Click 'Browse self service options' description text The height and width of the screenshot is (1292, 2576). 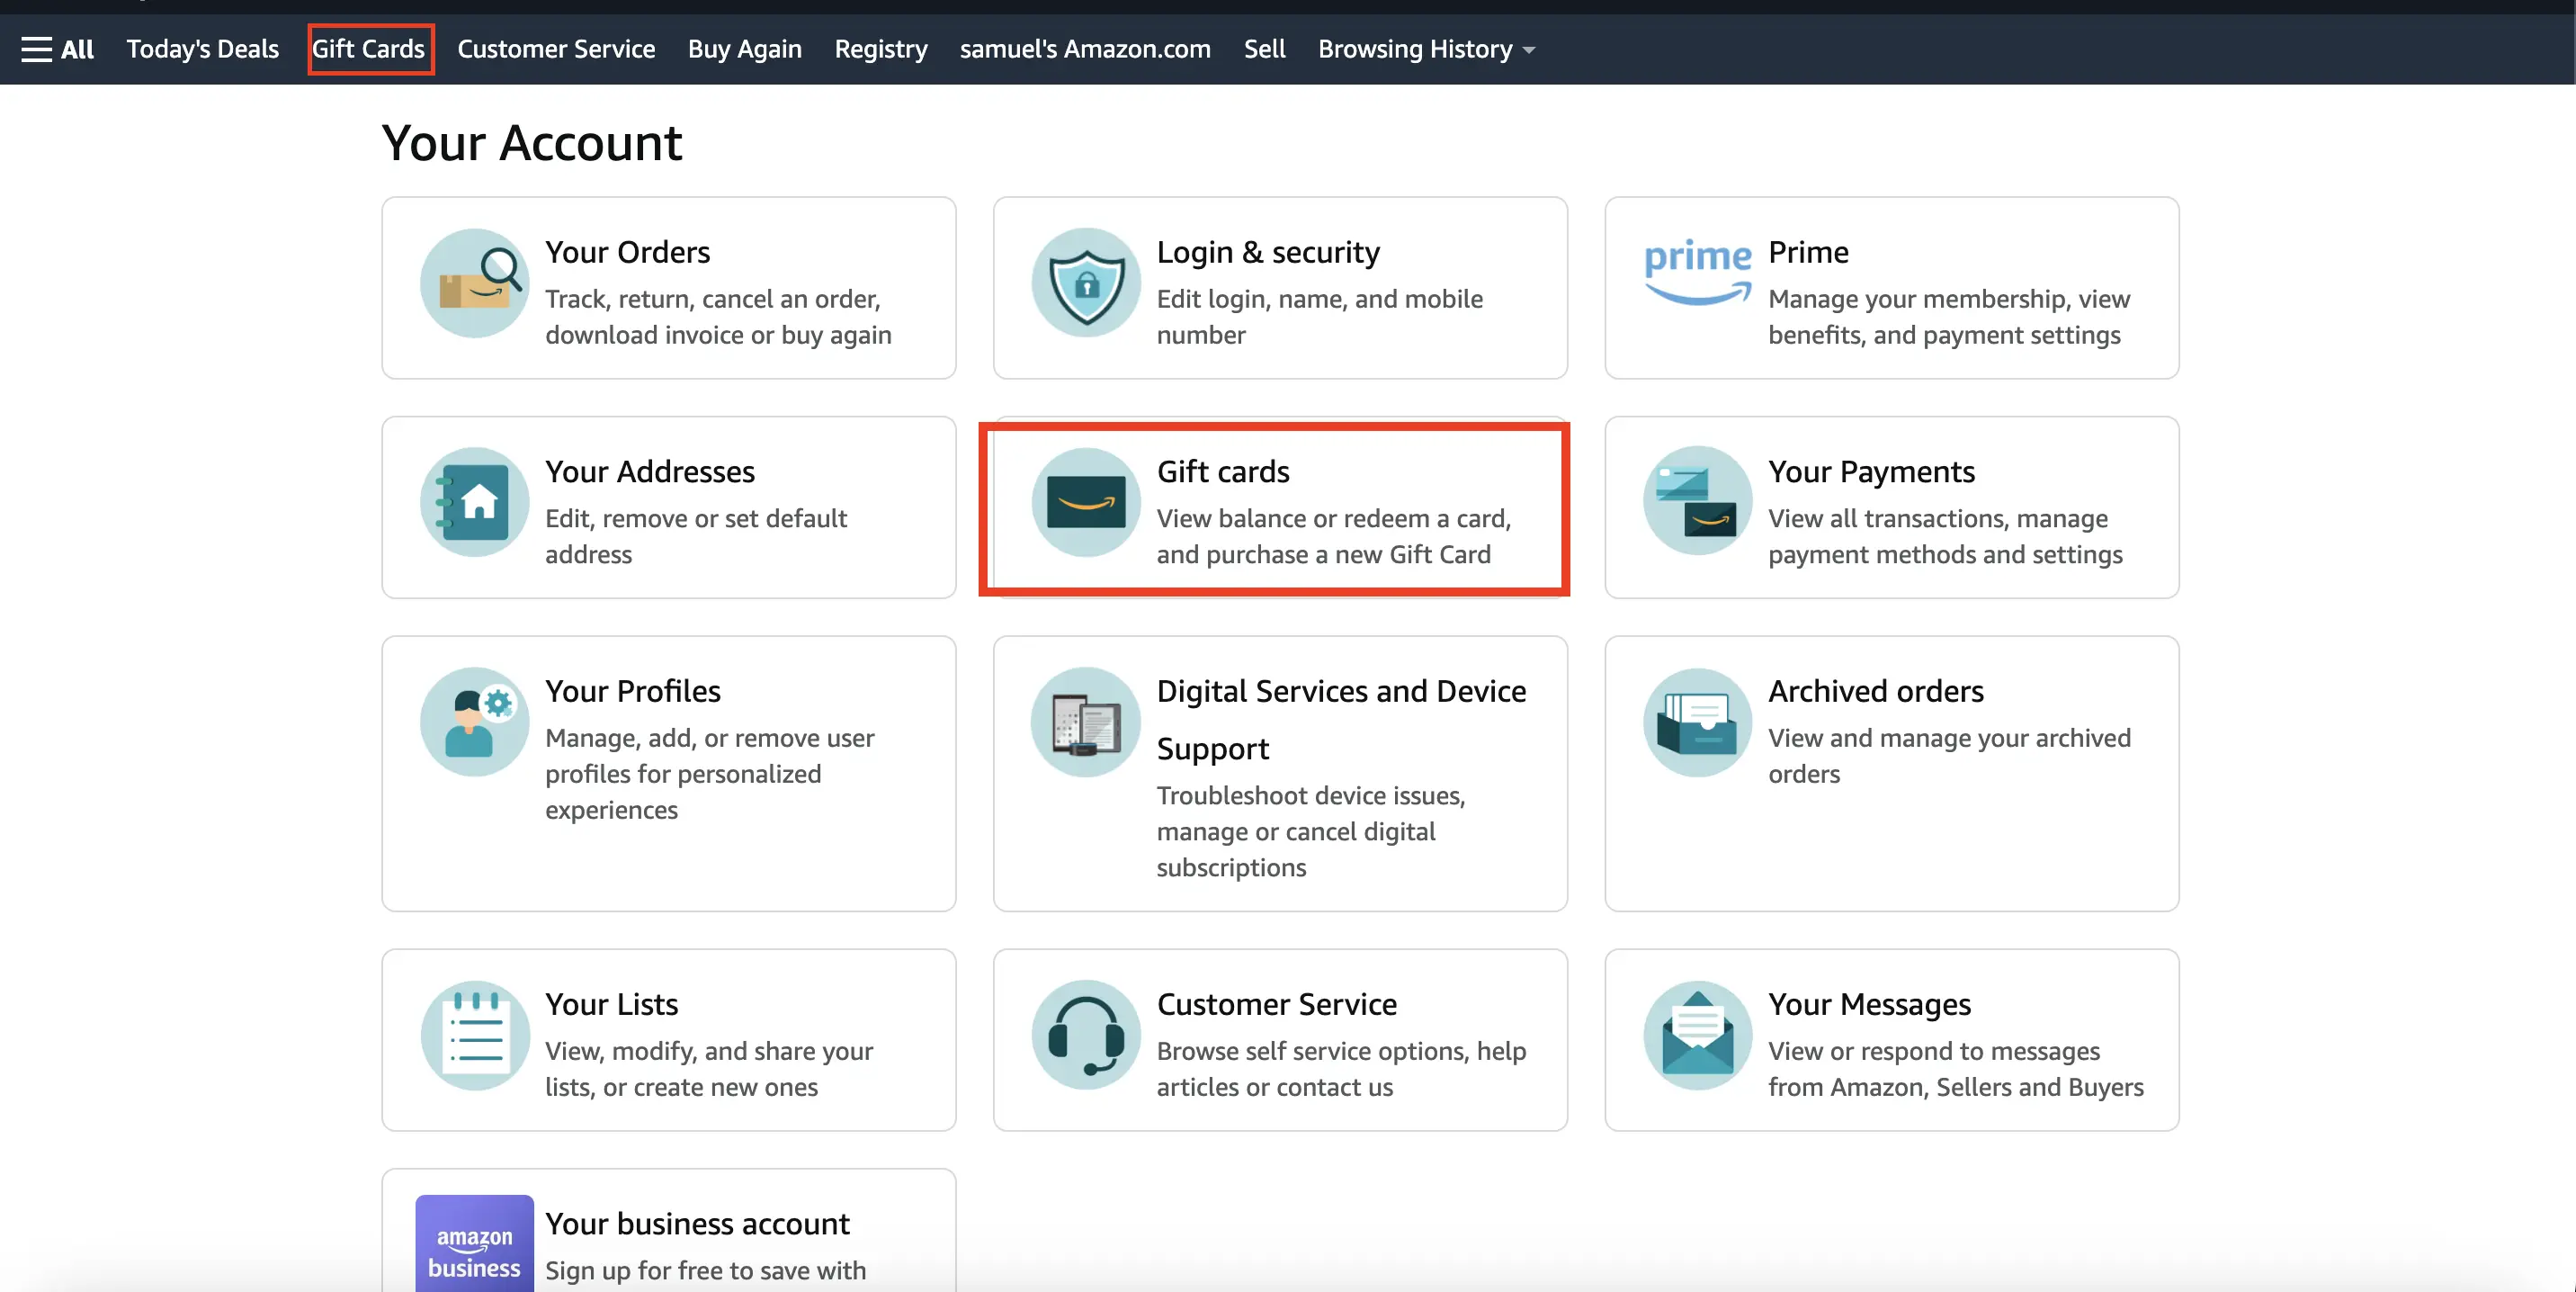click(1342, 1069)
